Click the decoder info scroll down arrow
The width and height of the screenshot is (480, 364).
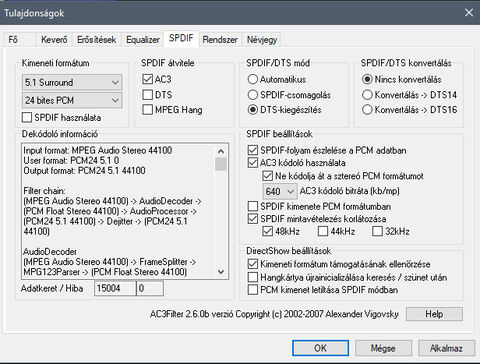[221, 272]
